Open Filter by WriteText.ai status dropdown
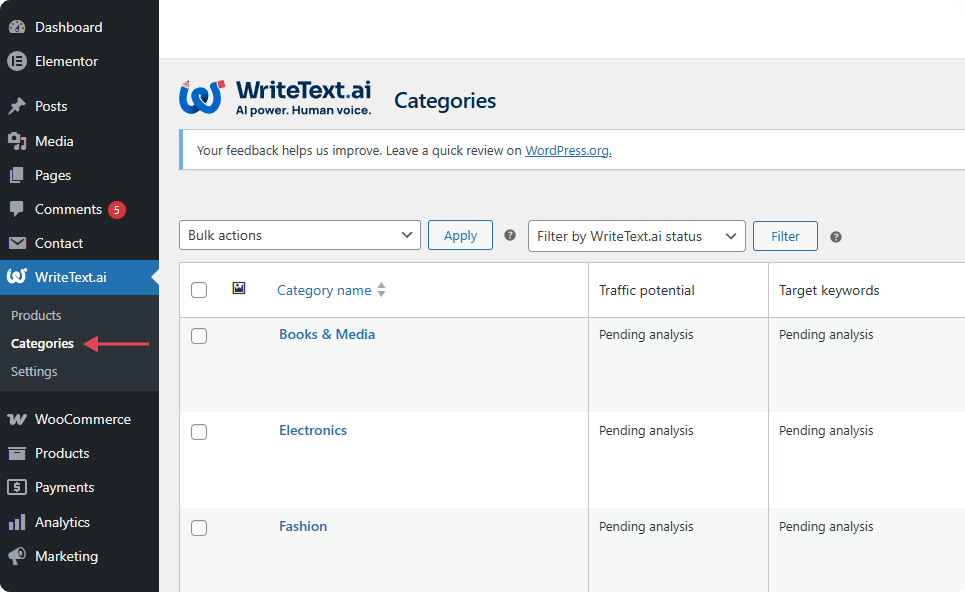The width and height of the screenshot is (965, 592). 637,236
